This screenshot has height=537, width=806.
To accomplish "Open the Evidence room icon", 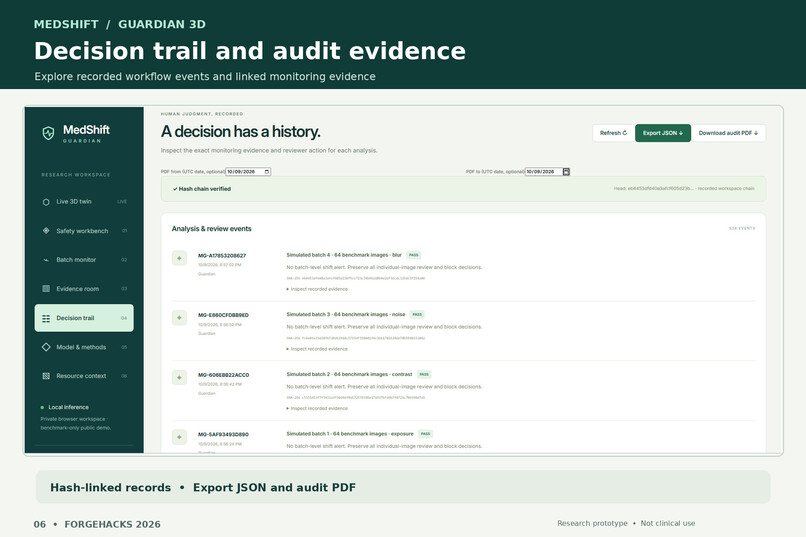I will coord(46,289).
